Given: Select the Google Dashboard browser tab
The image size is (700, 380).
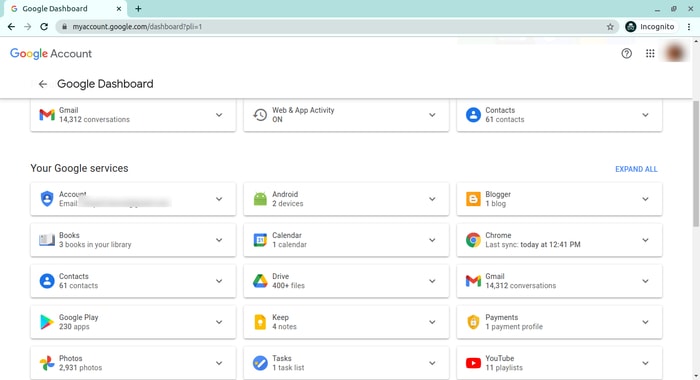Looking at the screenshot, I should pos(65,9).
